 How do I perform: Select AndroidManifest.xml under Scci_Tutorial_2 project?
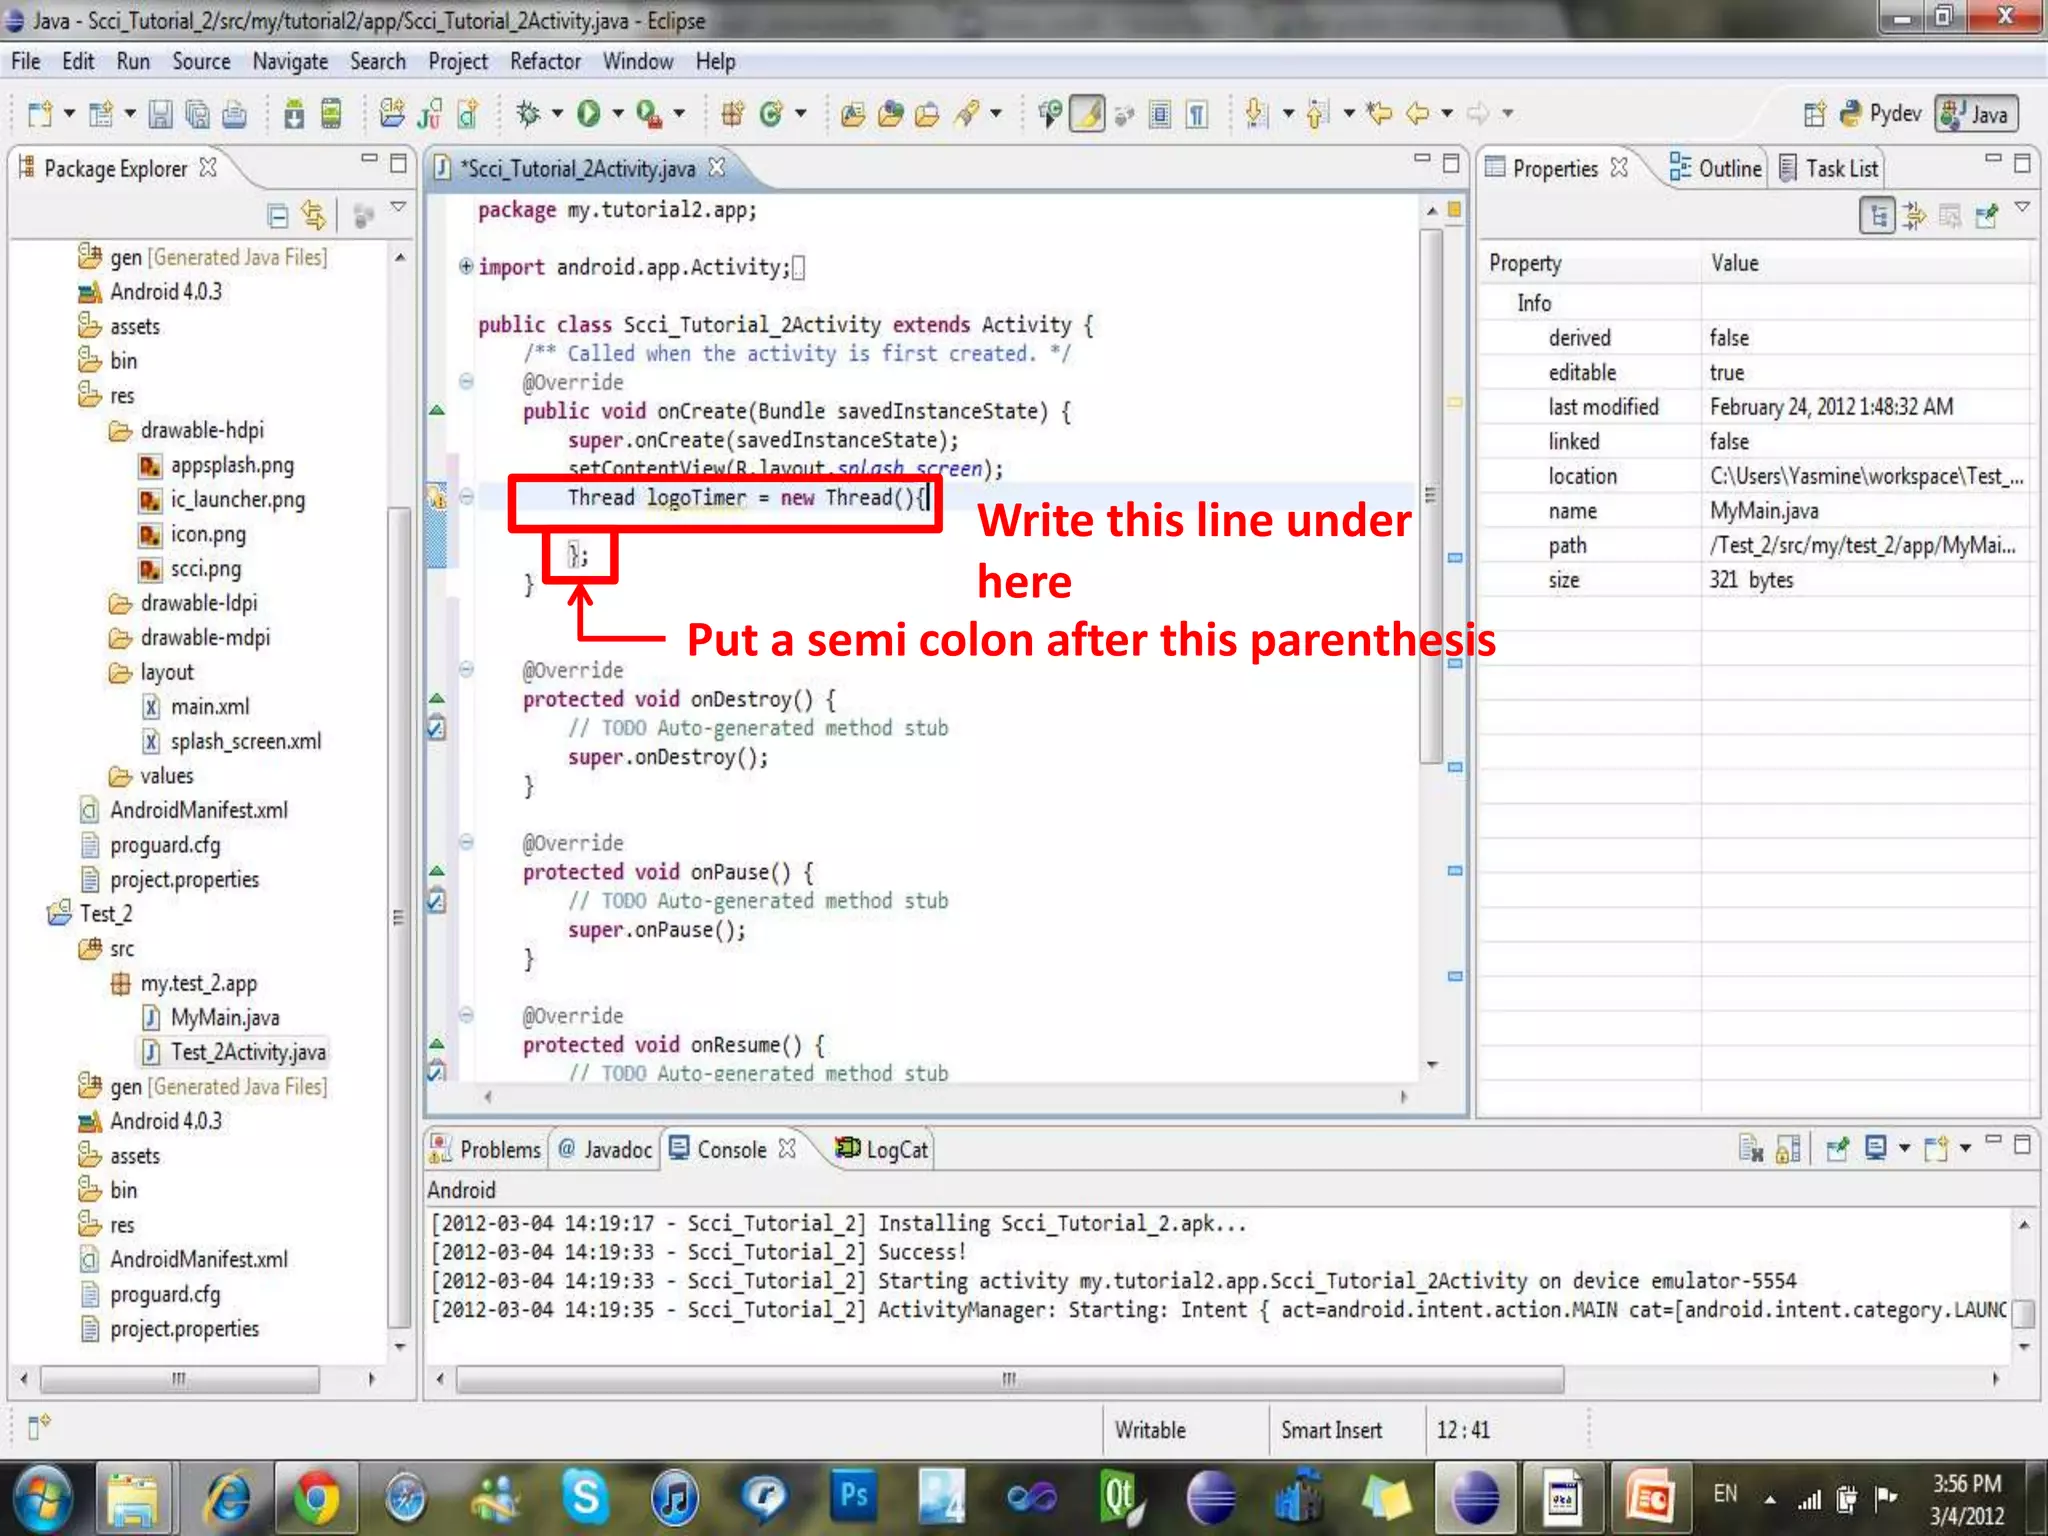[185, 810]
